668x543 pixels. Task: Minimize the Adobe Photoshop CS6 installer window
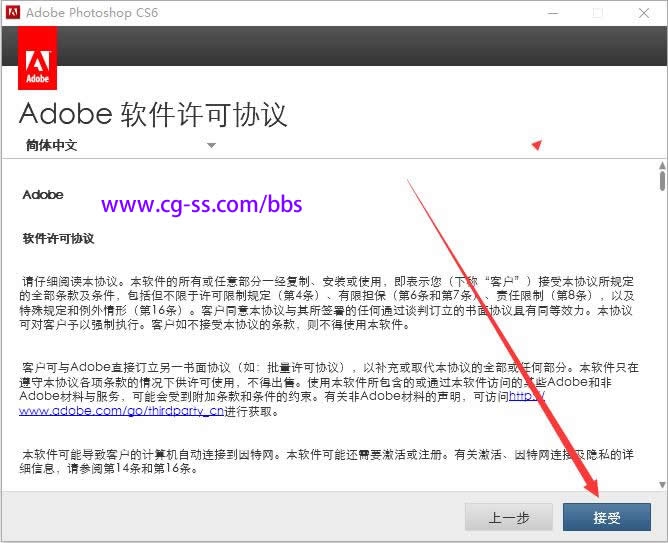click(551, 13)
